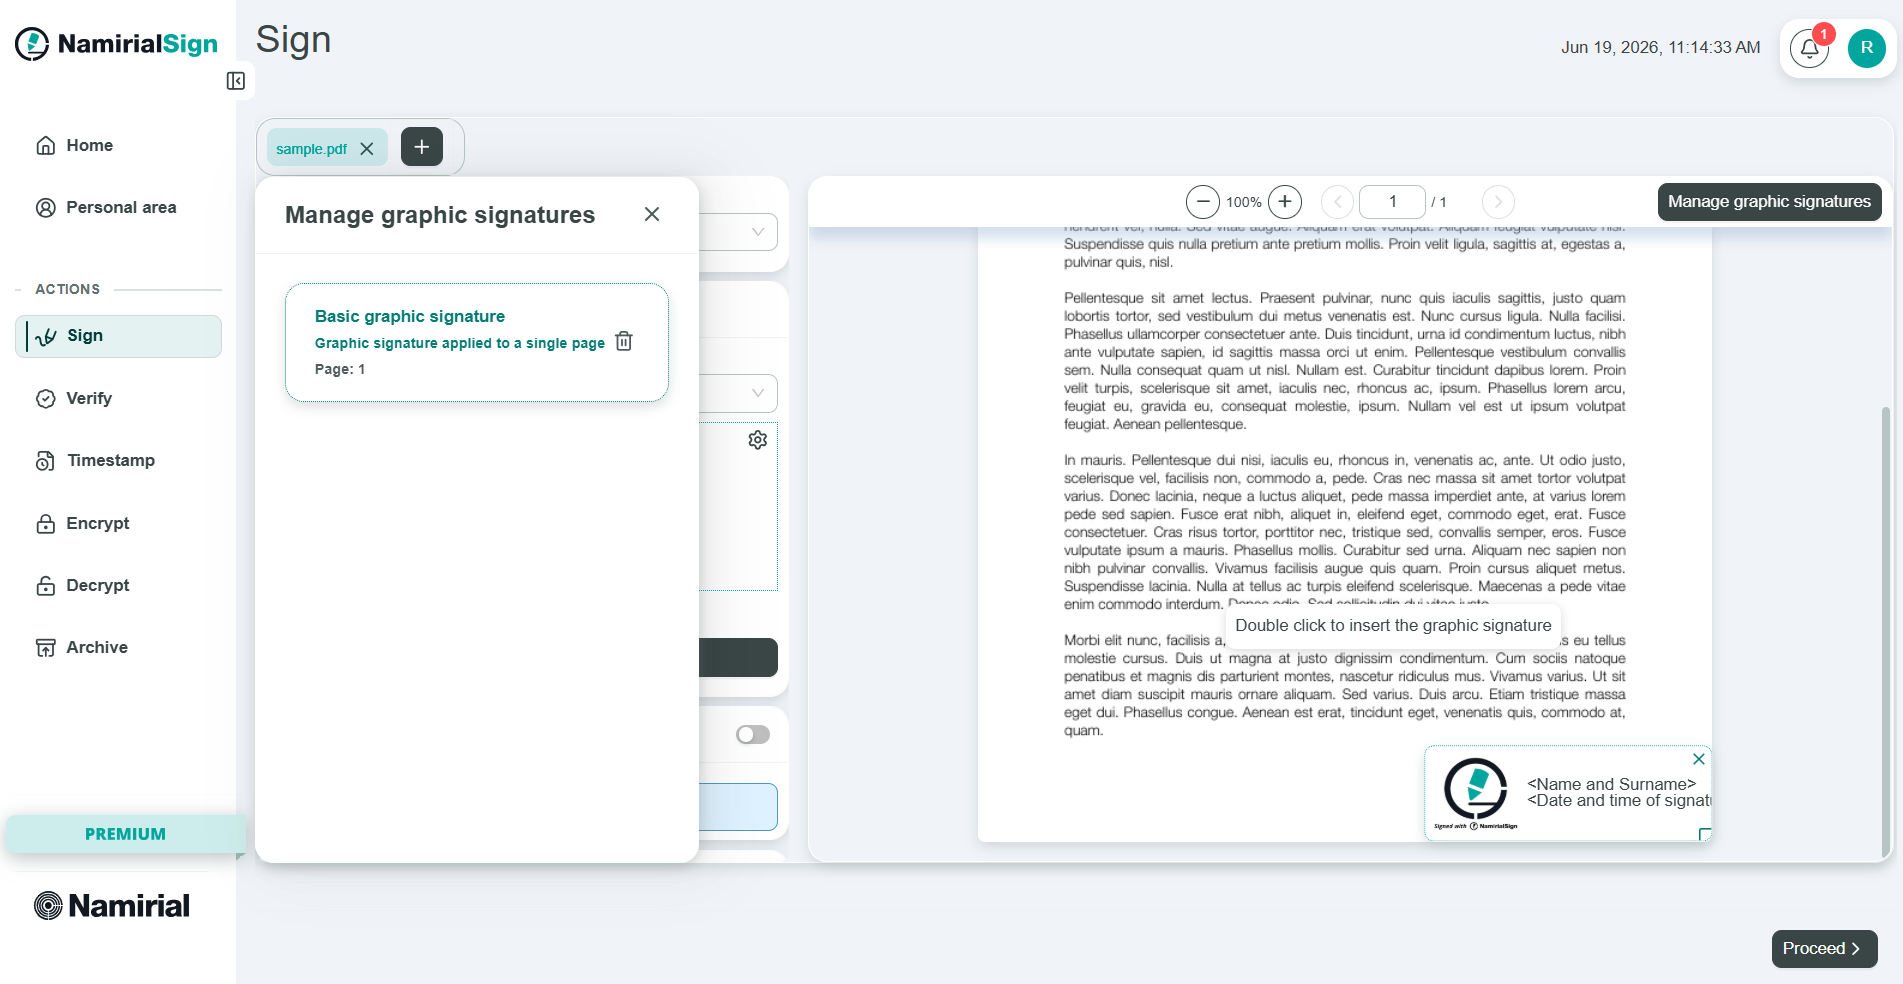Click the light blue button in the sign panel
The height and width of the screenshot is (984, 1903).
coord(738,807)
